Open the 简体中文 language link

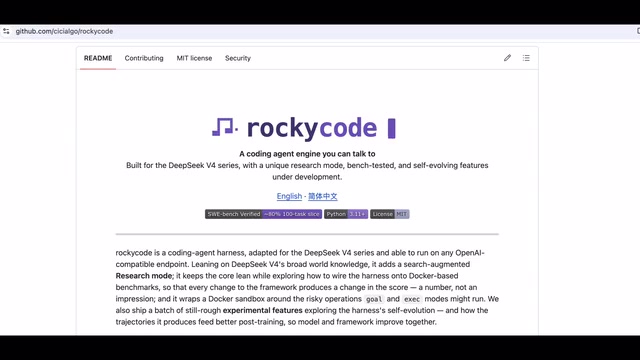pyautogui.click(x=322, y=196)
